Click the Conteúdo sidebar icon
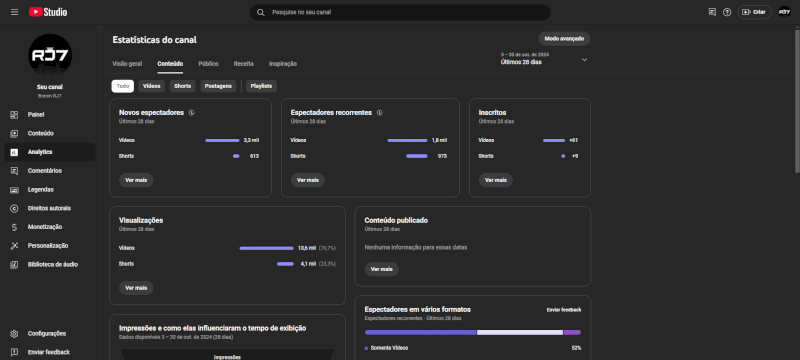Image resolution: width=800 pixels, height=360 pixels. coord(14,134)
